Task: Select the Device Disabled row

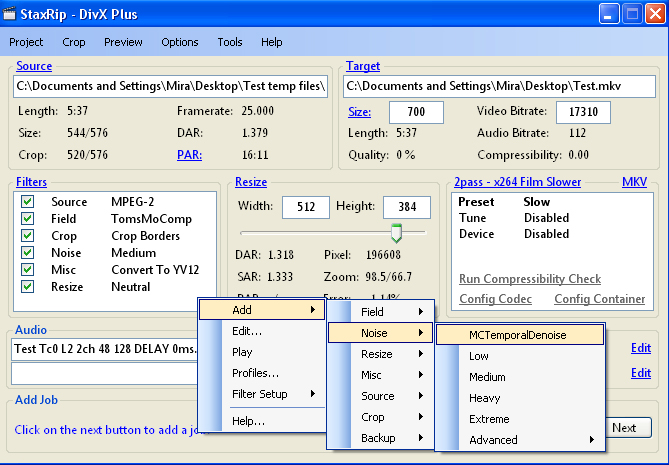Action: [x=553, y=234]
